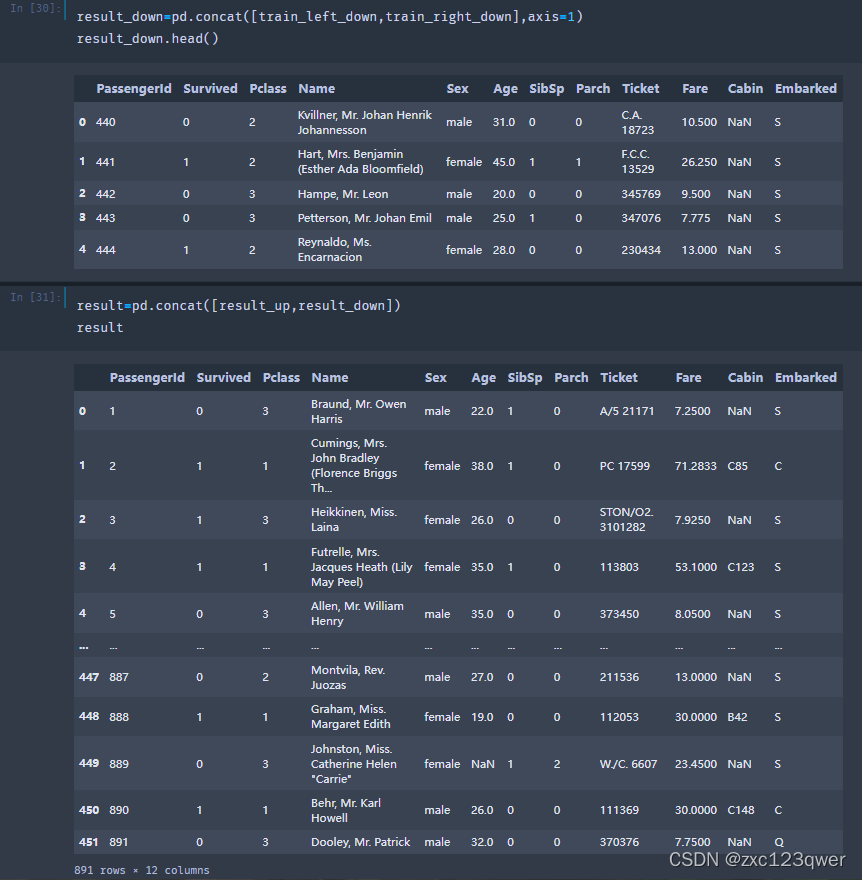Click fare value 23.4500
The image size is (862, 880).
click(696, 764)
